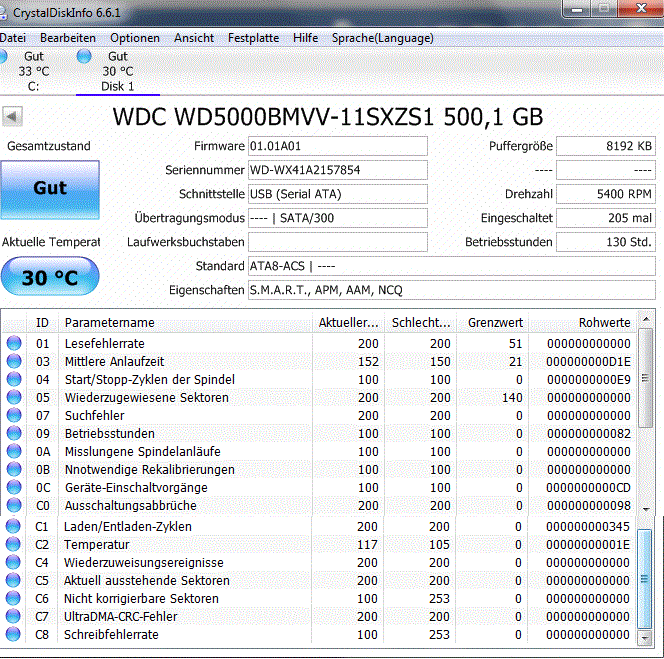Click status orb of Aktuell ausstehende Sektoren row
The image size is (664, 659).
13,580
